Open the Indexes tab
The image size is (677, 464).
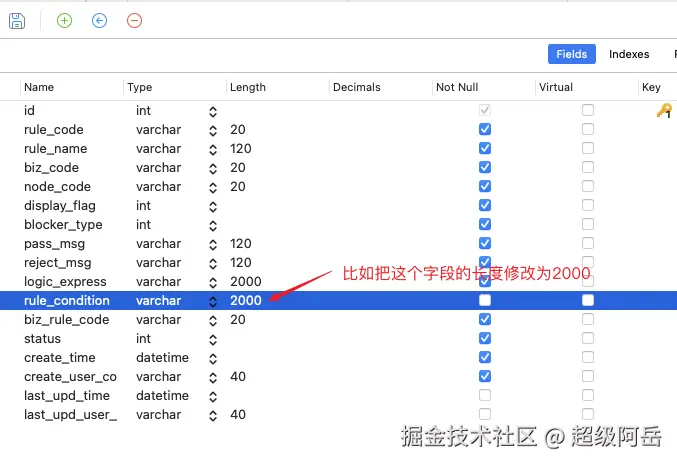tap(629, 54)
